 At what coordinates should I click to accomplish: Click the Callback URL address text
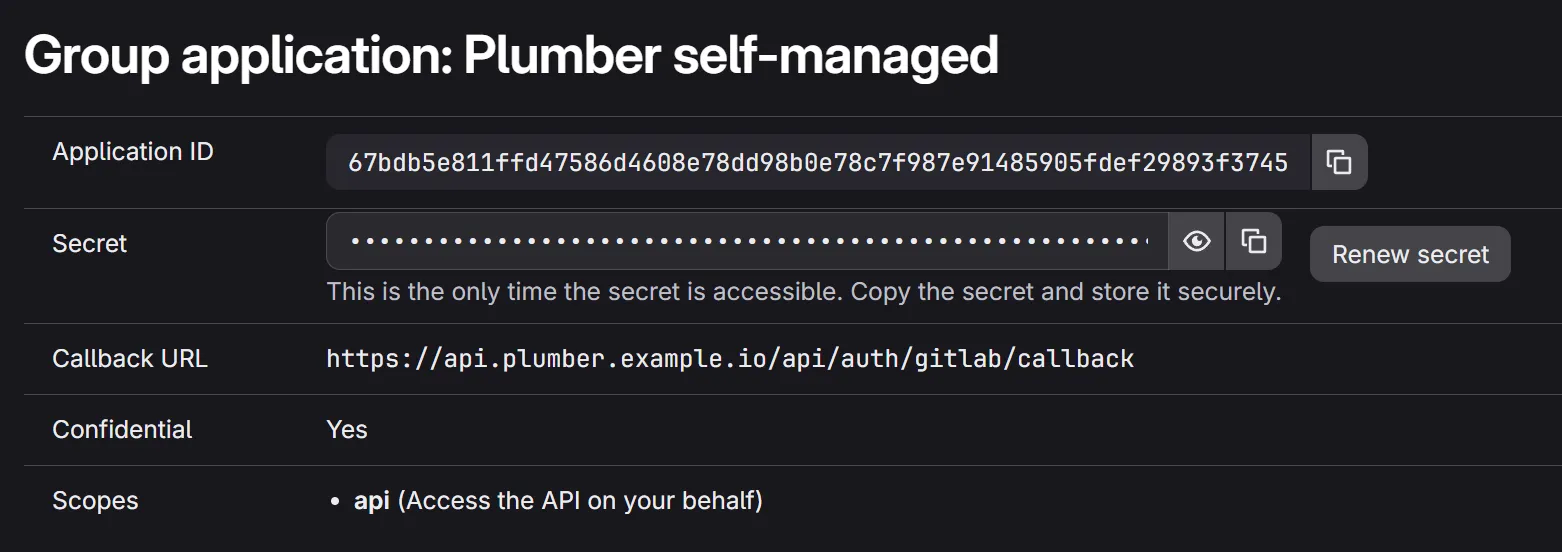(730, 359)
